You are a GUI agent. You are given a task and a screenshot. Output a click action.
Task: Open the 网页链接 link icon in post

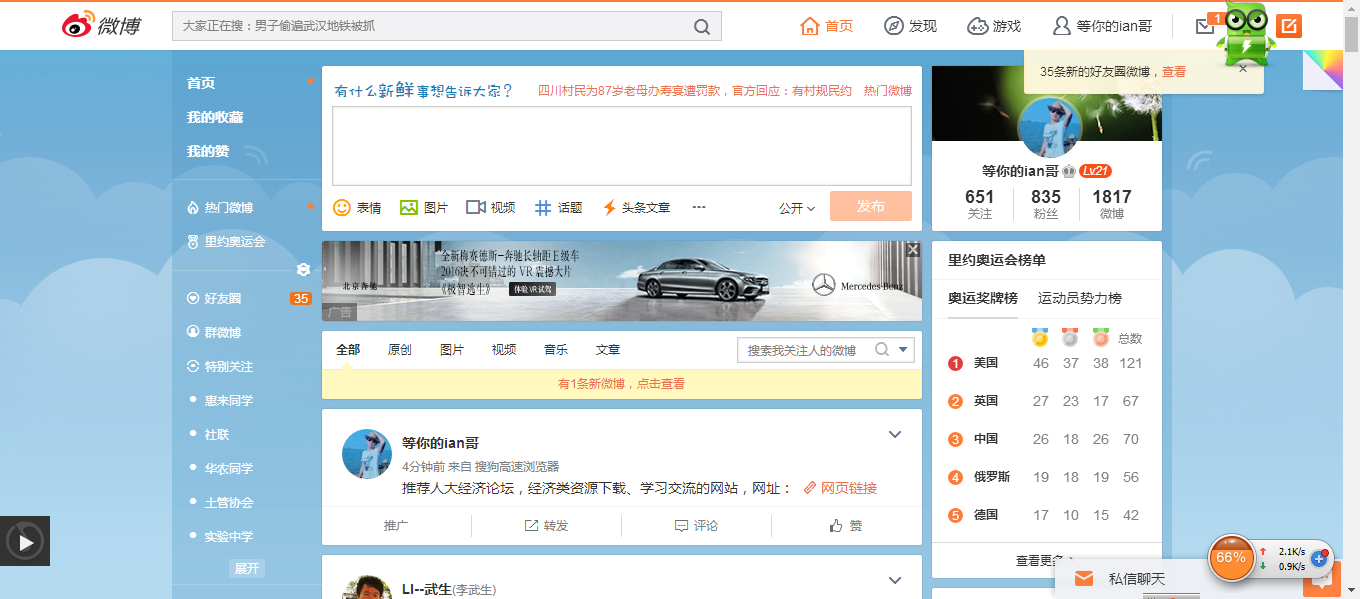point(809,488)
